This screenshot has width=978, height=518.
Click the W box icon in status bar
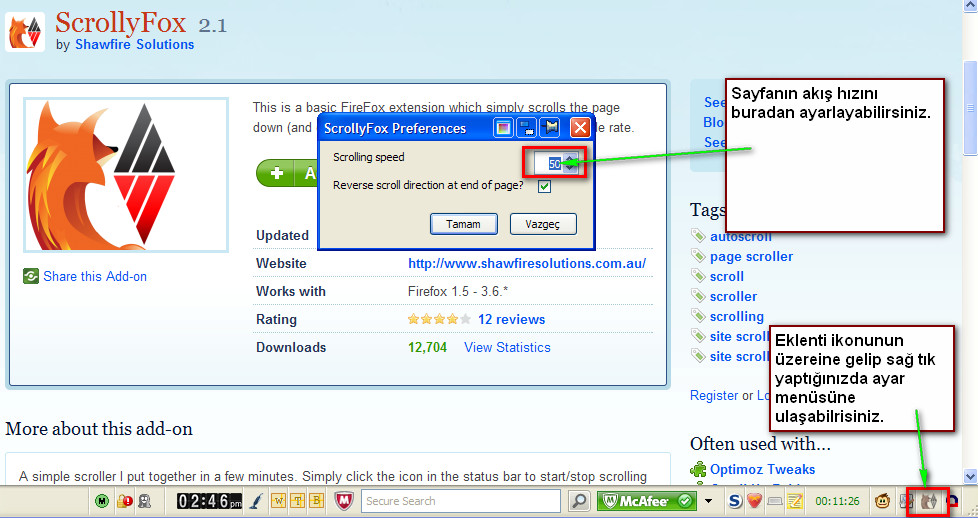click(279, 501)
